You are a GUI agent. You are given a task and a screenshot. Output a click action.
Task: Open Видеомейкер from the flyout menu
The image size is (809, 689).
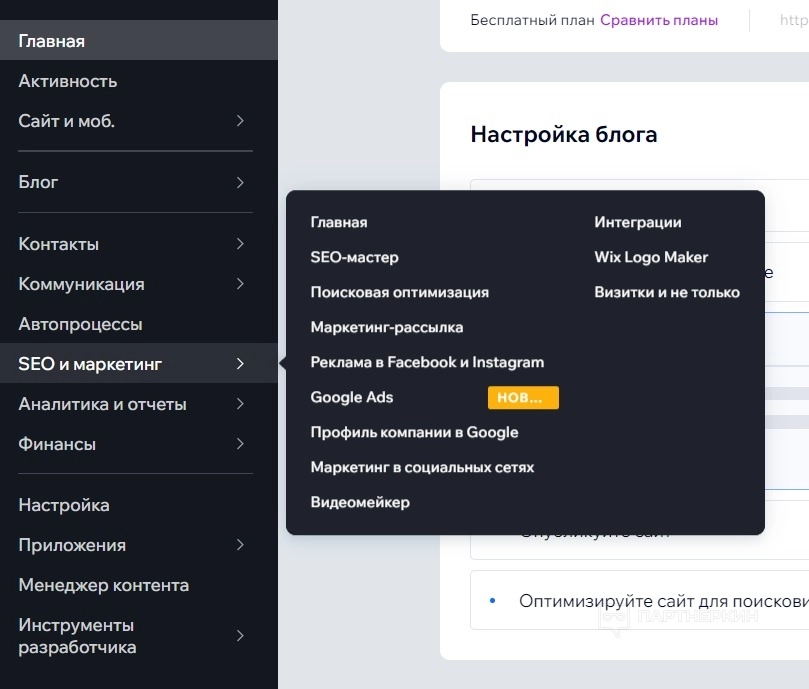(360, 502)
